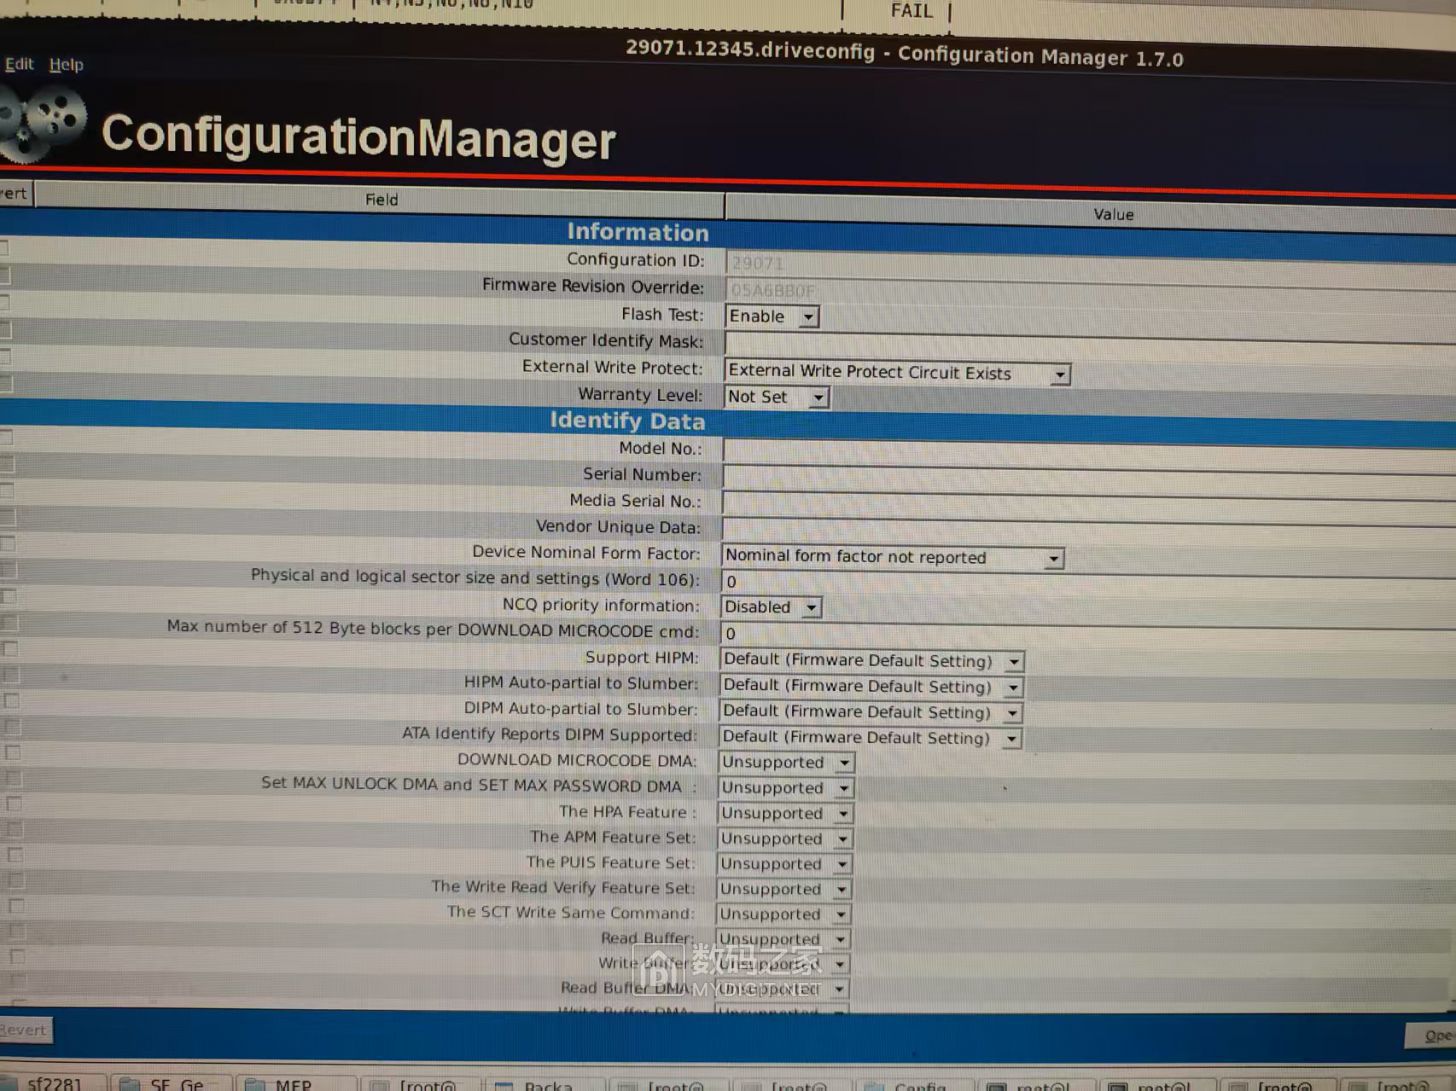This screenshot has width=1456, height=1091.
Task: Tick the revert checkbox for Flash Test row
Action: 4,302
